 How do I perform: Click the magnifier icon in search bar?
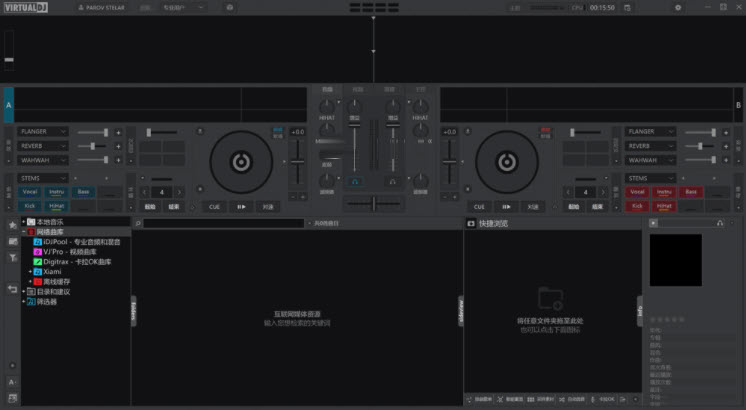pyautogui.click(x=138, y=223)
